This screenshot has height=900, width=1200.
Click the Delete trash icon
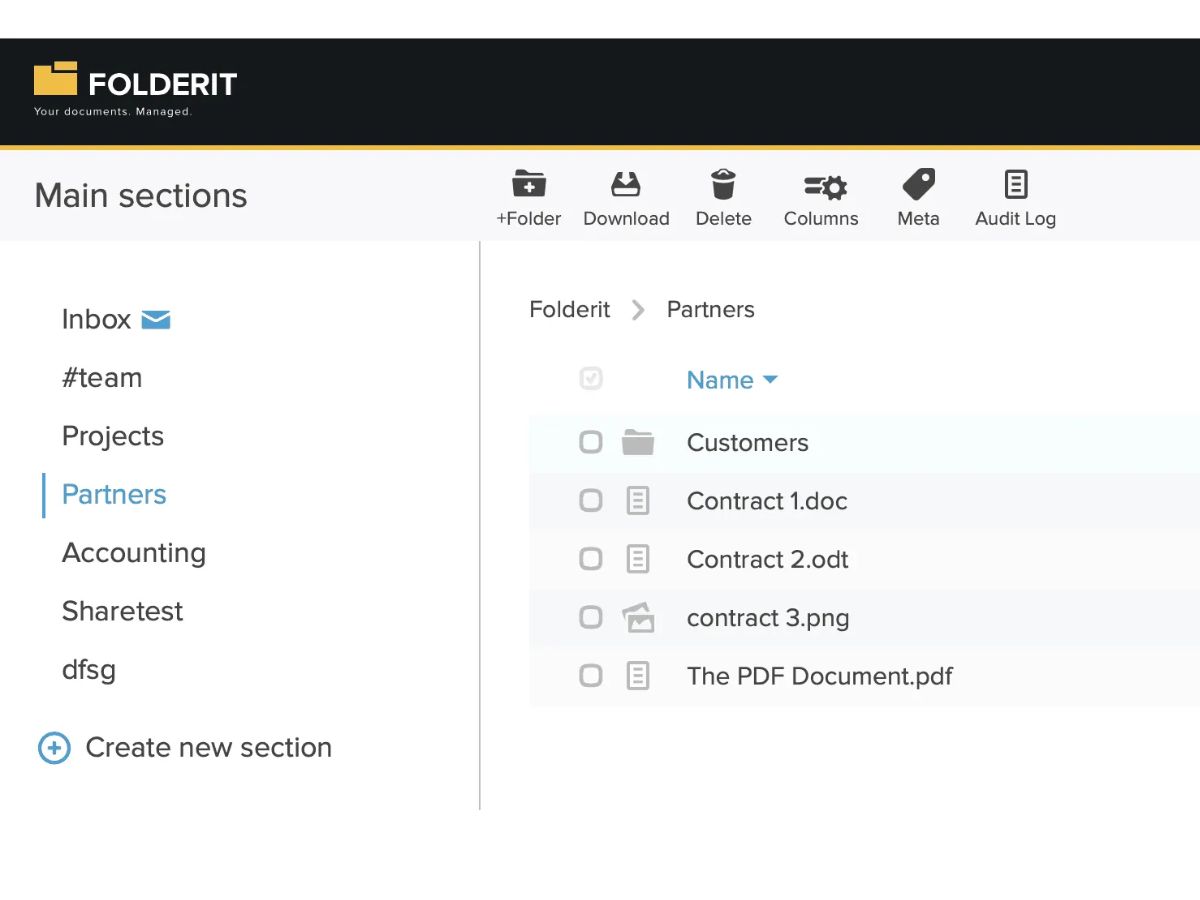pyautogui.click(x=723, y=185)
